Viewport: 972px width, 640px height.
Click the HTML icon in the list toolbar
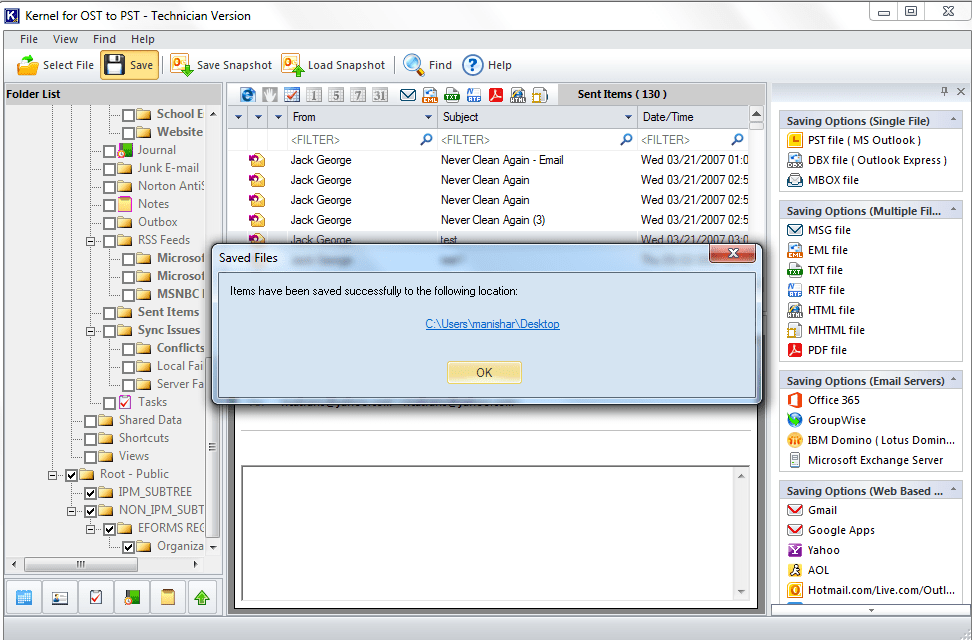tap(518, 95)
